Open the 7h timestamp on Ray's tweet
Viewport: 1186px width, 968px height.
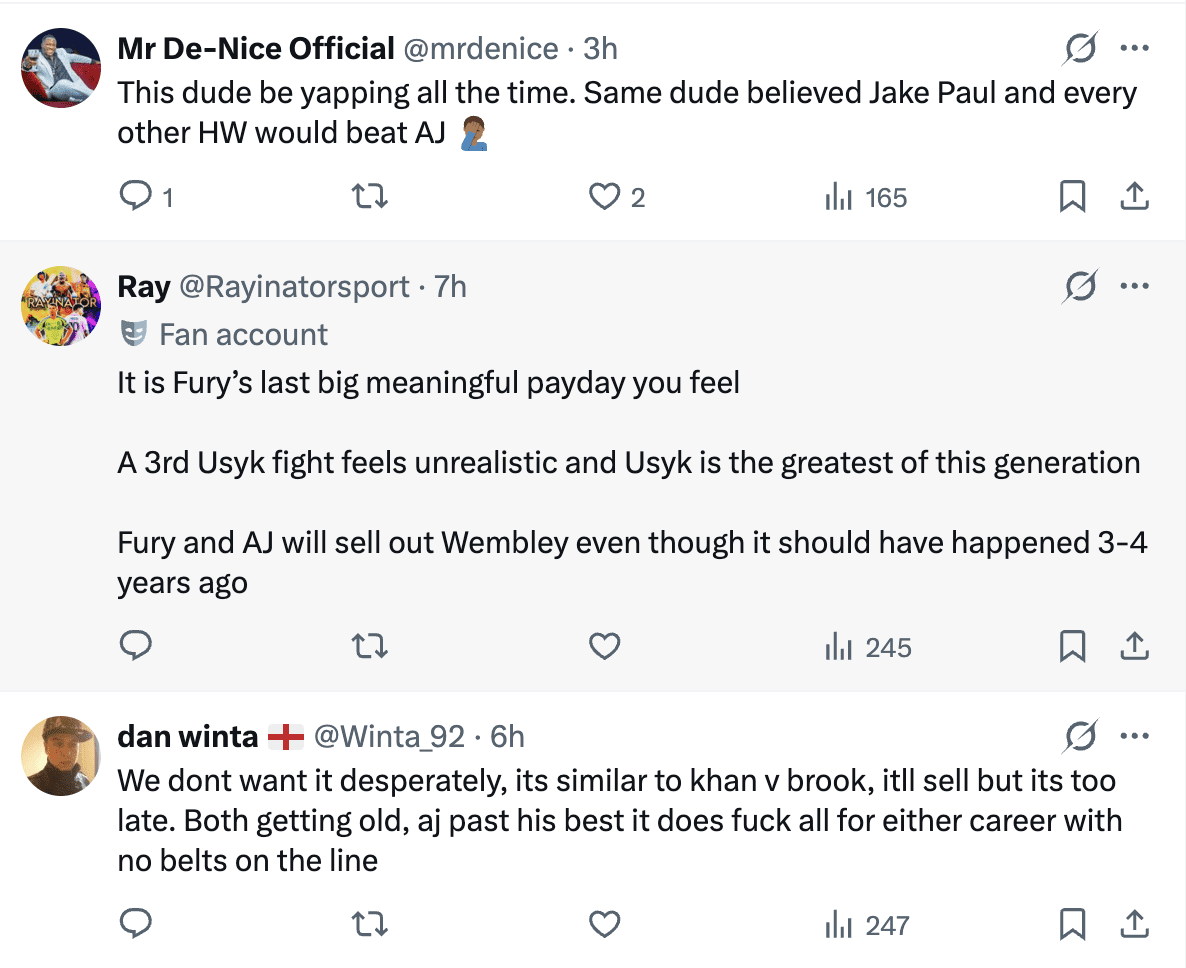(450, 287)
